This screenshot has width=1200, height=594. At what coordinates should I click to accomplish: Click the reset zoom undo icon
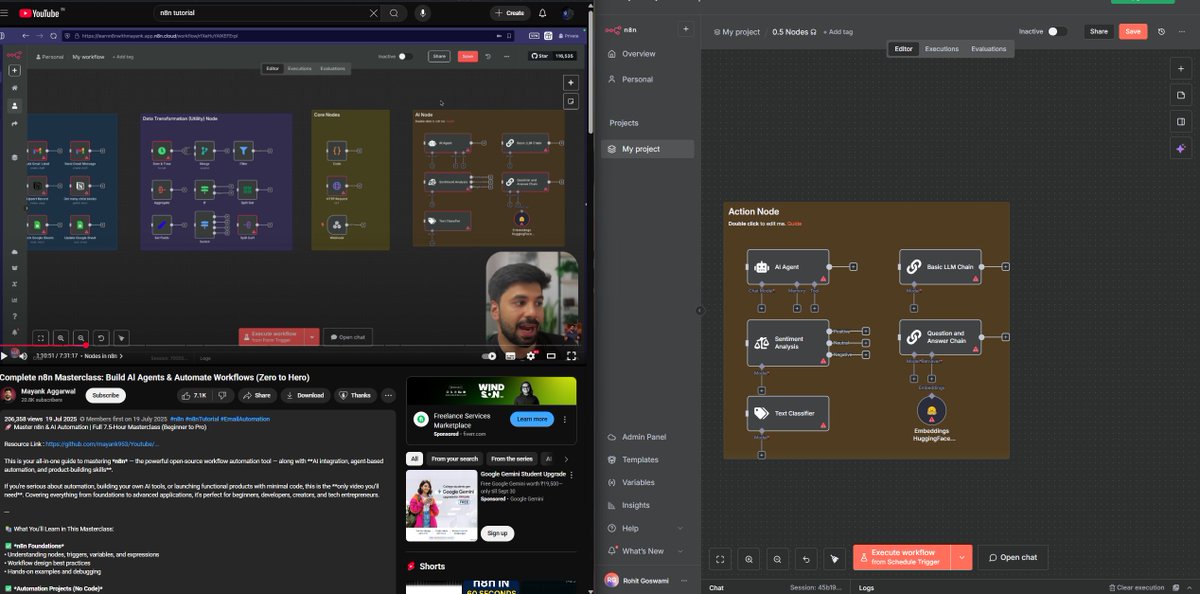point(806,558)
